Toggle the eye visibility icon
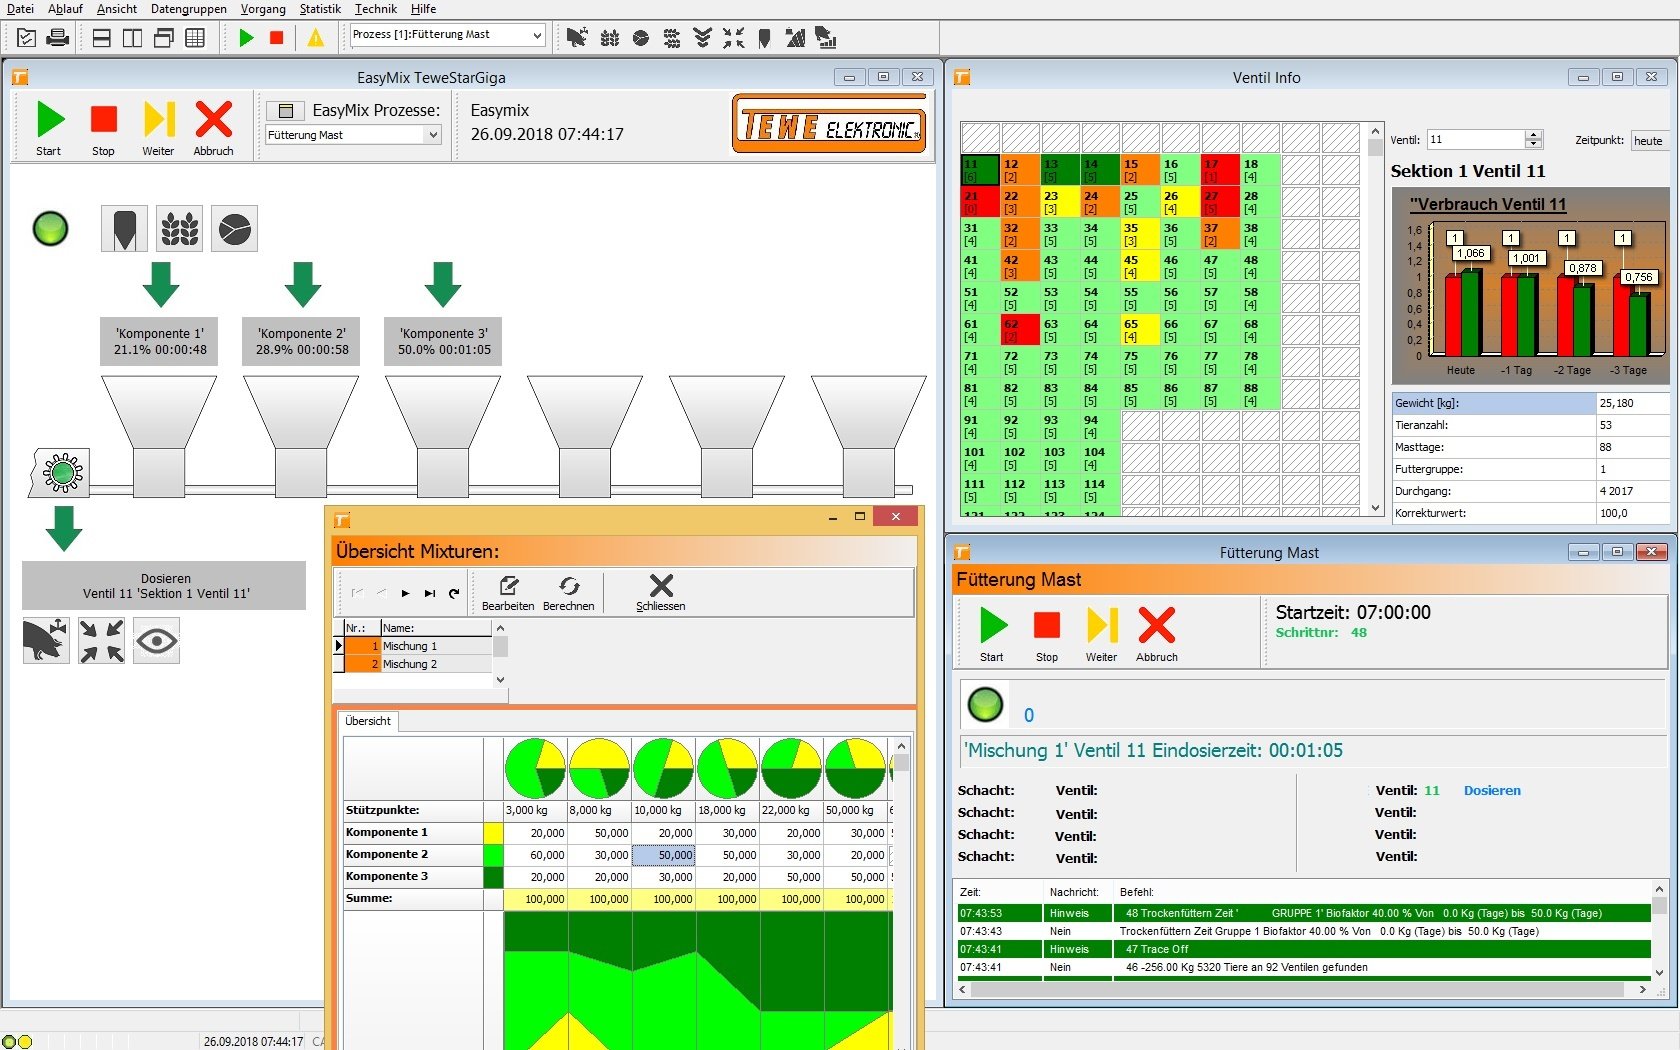The image size is (1680, 1050). 157,641
